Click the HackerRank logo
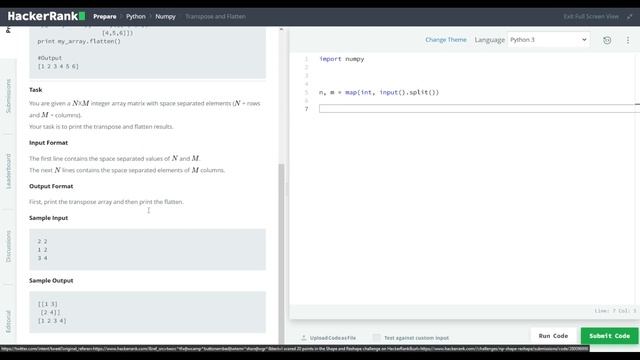640x360 pixels. pos(46,16)
